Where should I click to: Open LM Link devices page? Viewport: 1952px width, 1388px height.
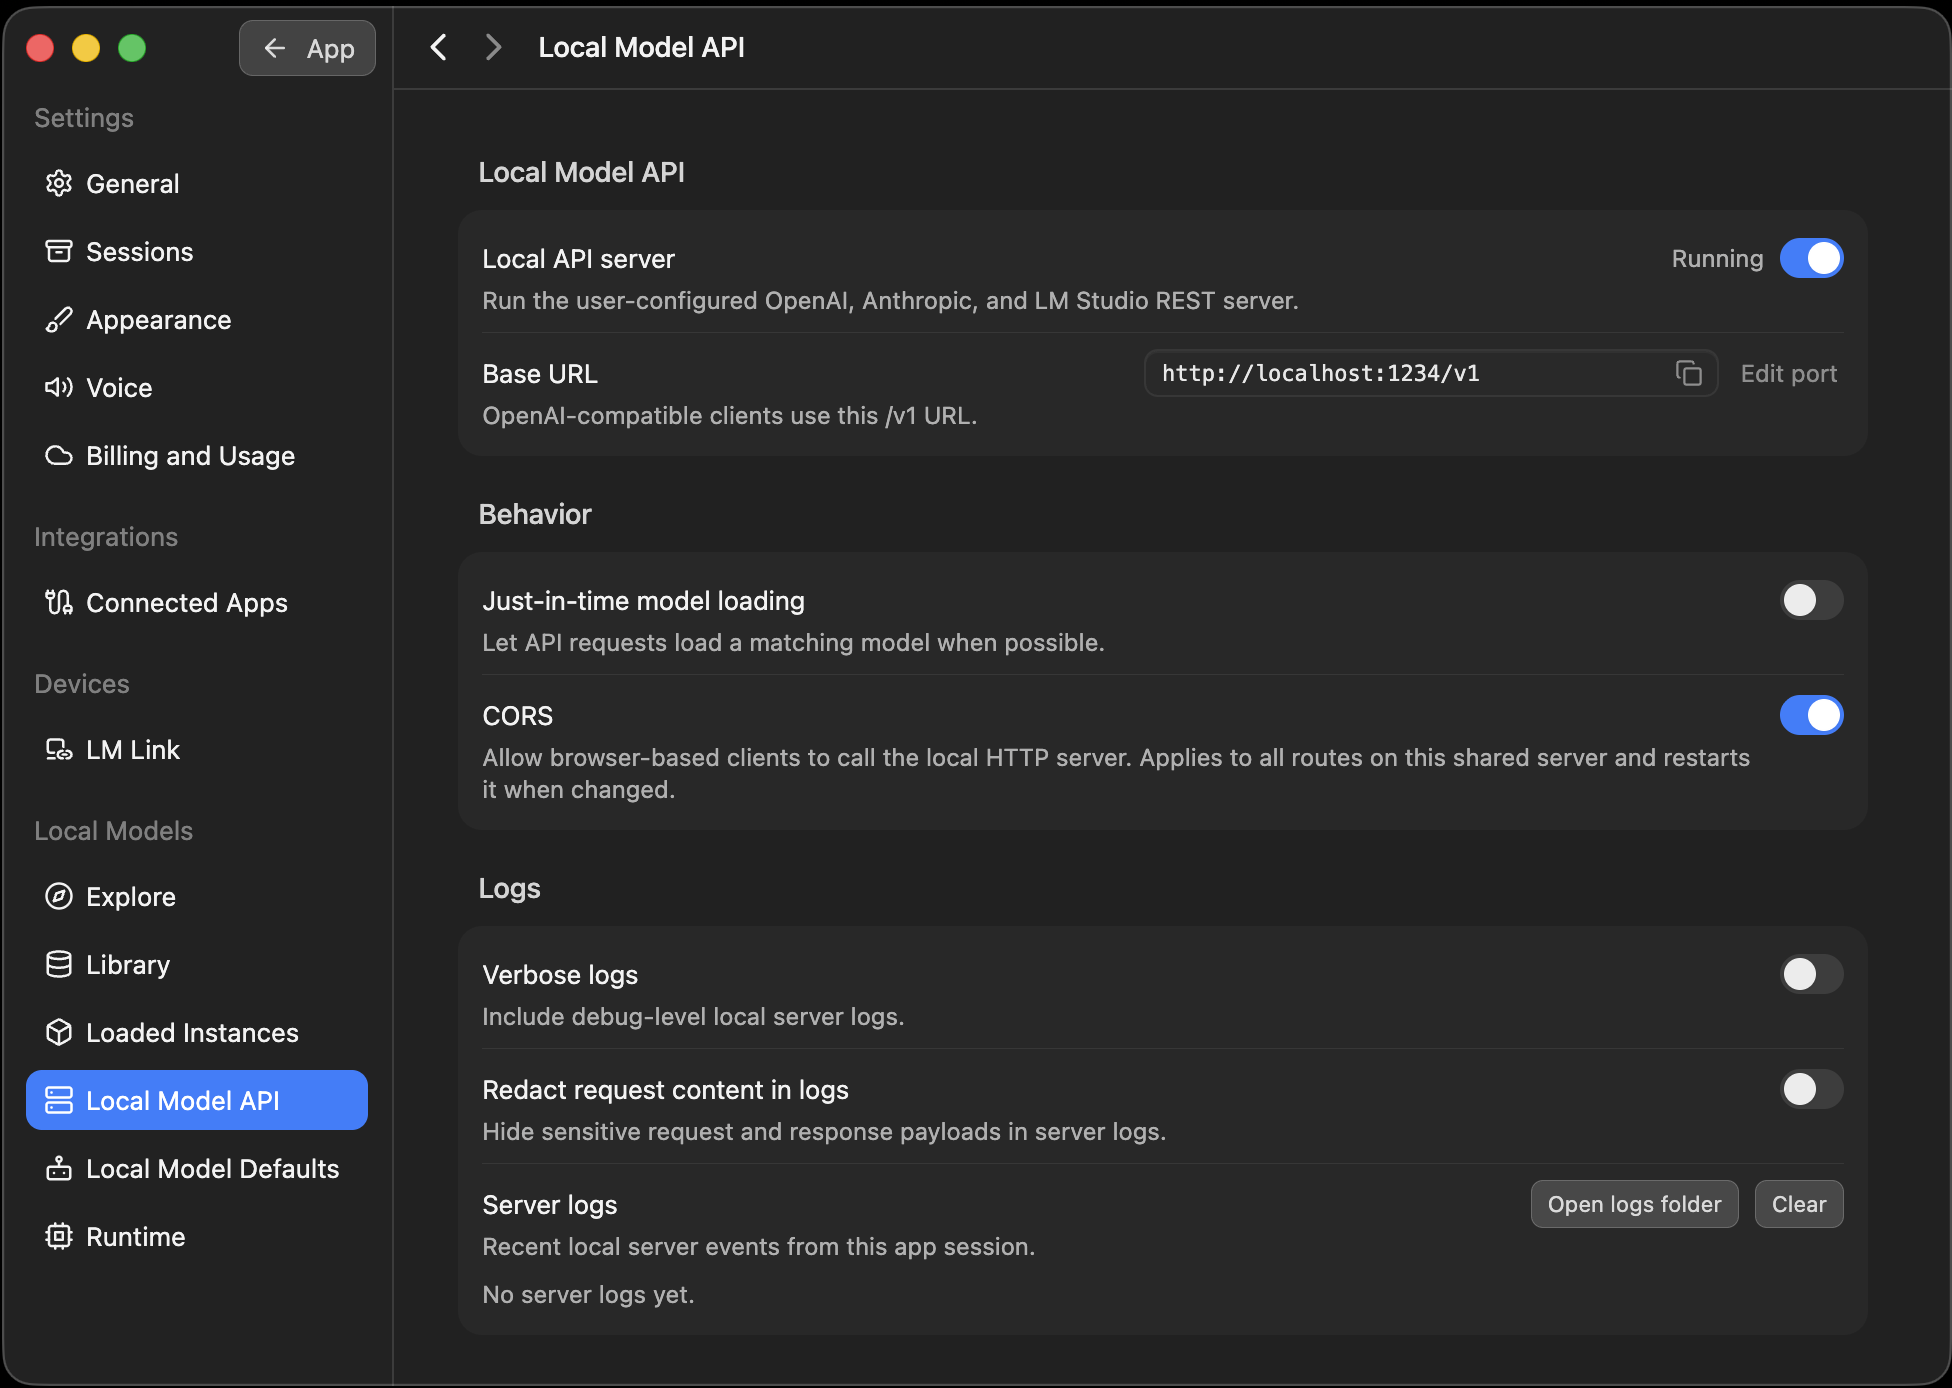click(197, 749)
